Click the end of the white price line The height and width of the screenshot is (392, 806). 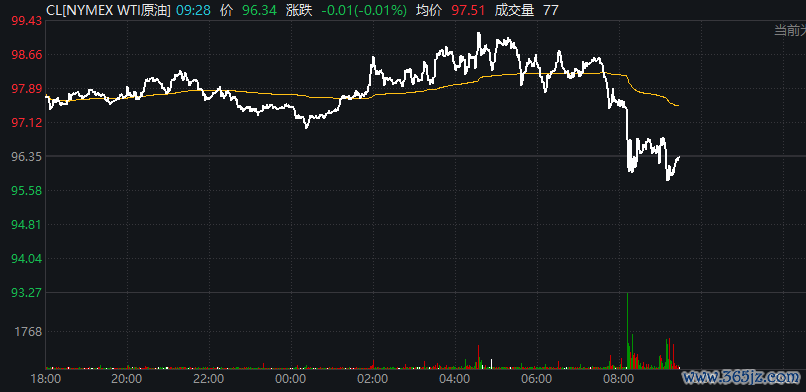[680, 157]
